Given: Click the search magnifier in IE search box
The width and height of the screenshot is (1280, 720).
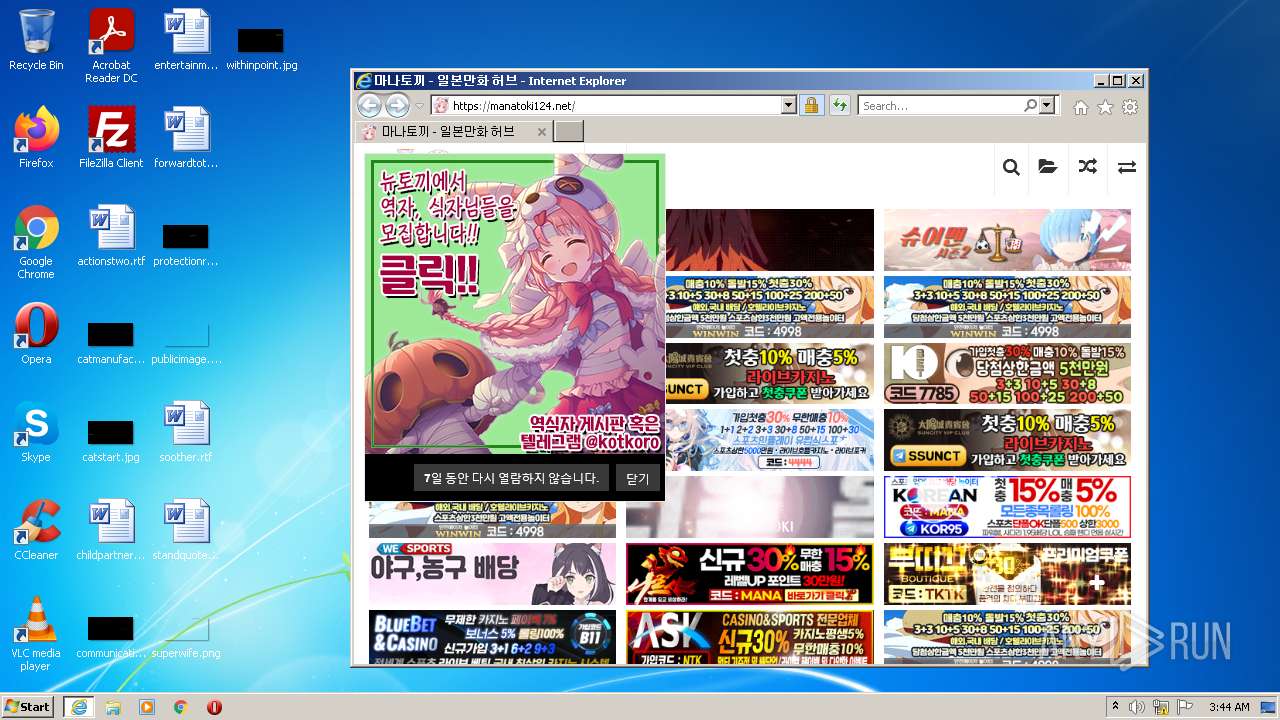Looking at the screenshot, I should 1030,105.
